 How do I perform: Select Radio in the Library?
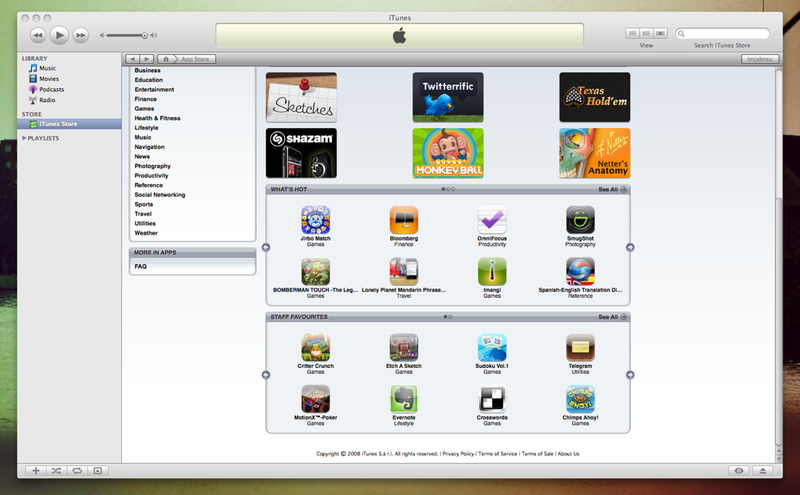pyautogui.click(x=47, y=101)
